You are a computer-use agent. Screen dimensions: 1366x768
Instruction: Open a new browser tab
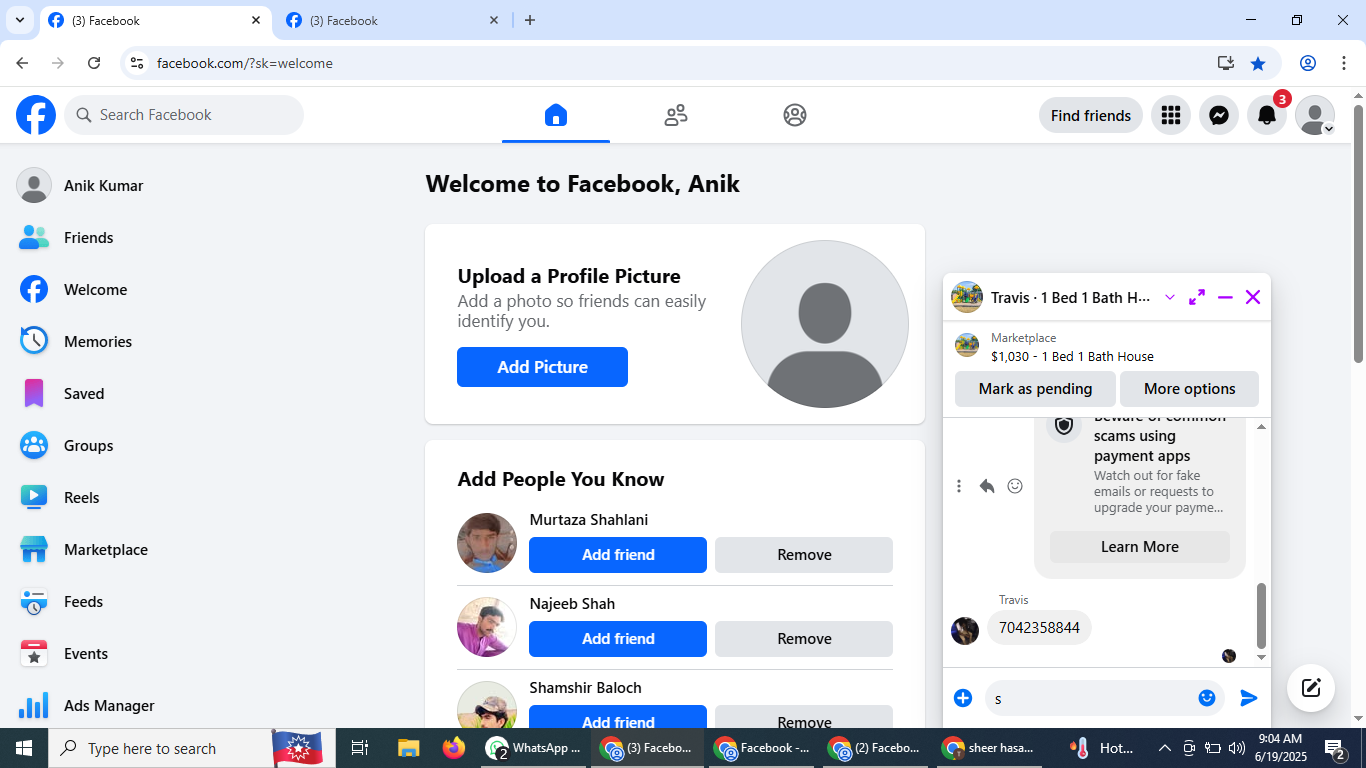click(x=530, y=20)
